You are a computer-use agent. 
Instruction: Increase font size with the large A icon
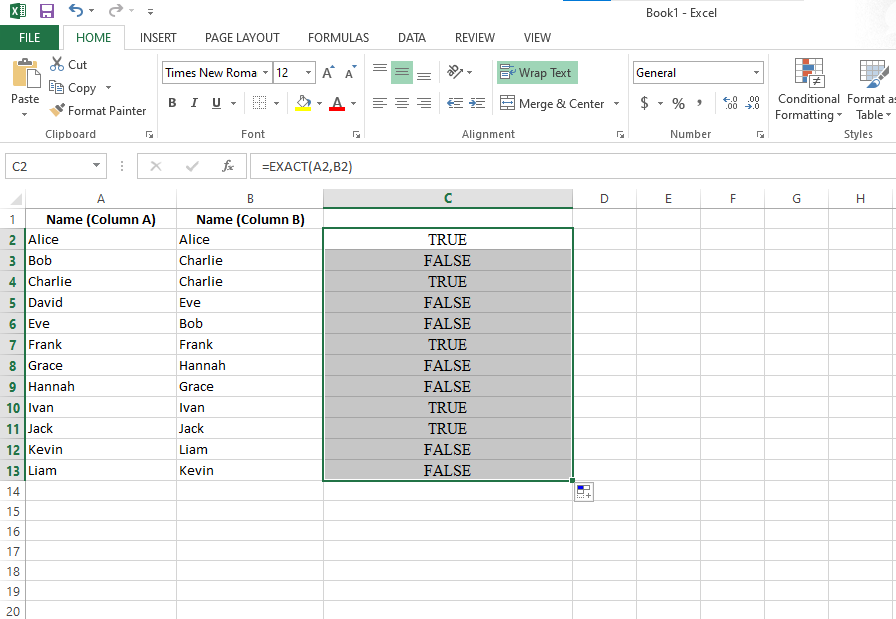tap(328, 73)
